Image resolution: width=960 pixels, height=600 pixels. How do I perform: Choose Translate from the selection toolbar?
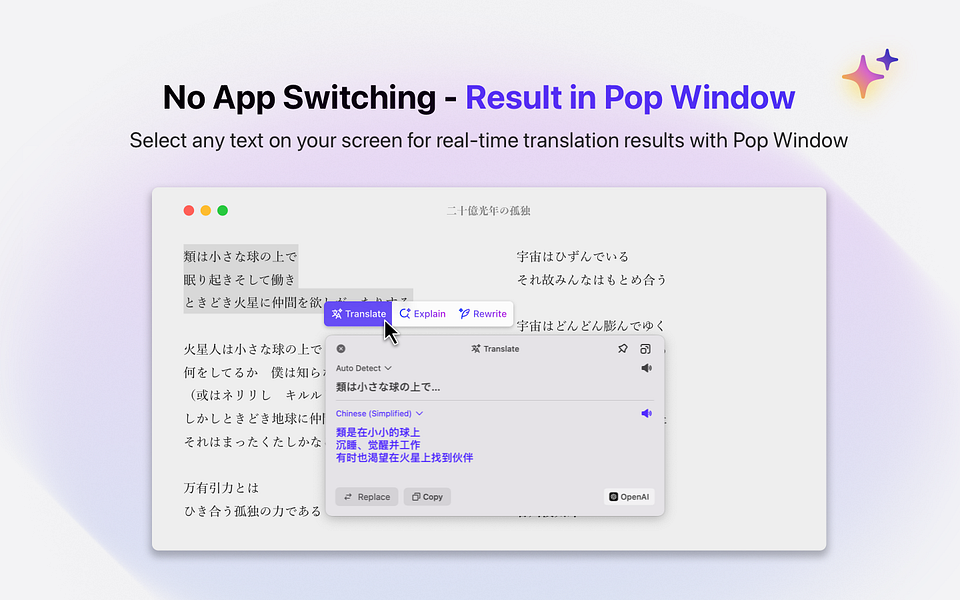click(x=358, y=313)
